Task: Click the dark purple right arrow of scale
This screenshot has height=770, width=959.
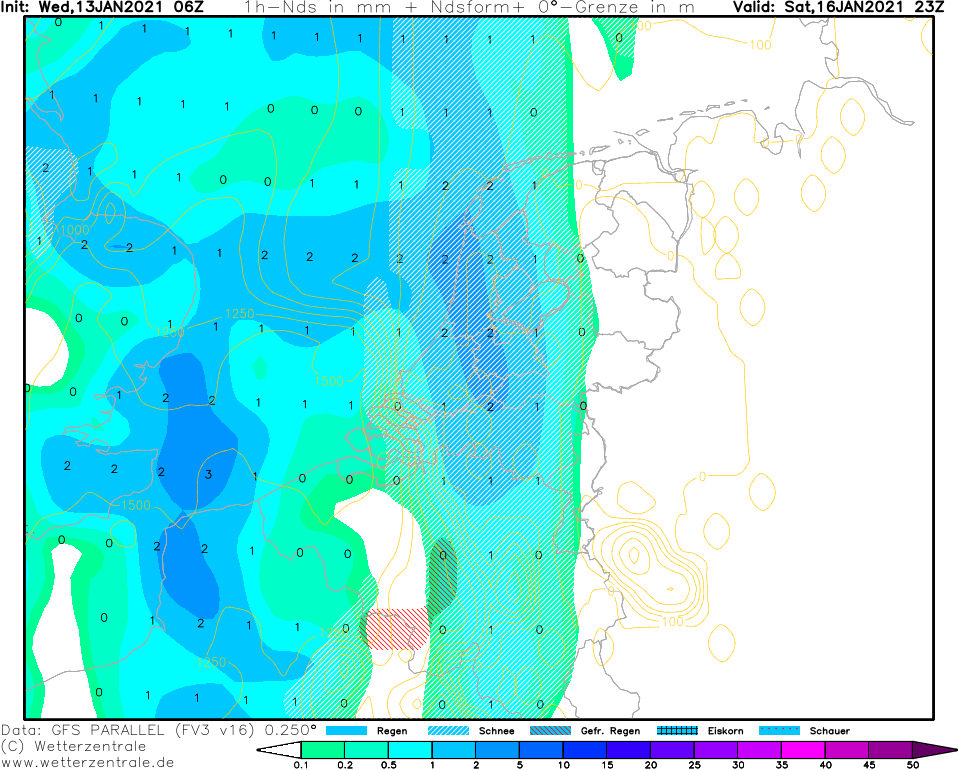Action: point(935,750)
